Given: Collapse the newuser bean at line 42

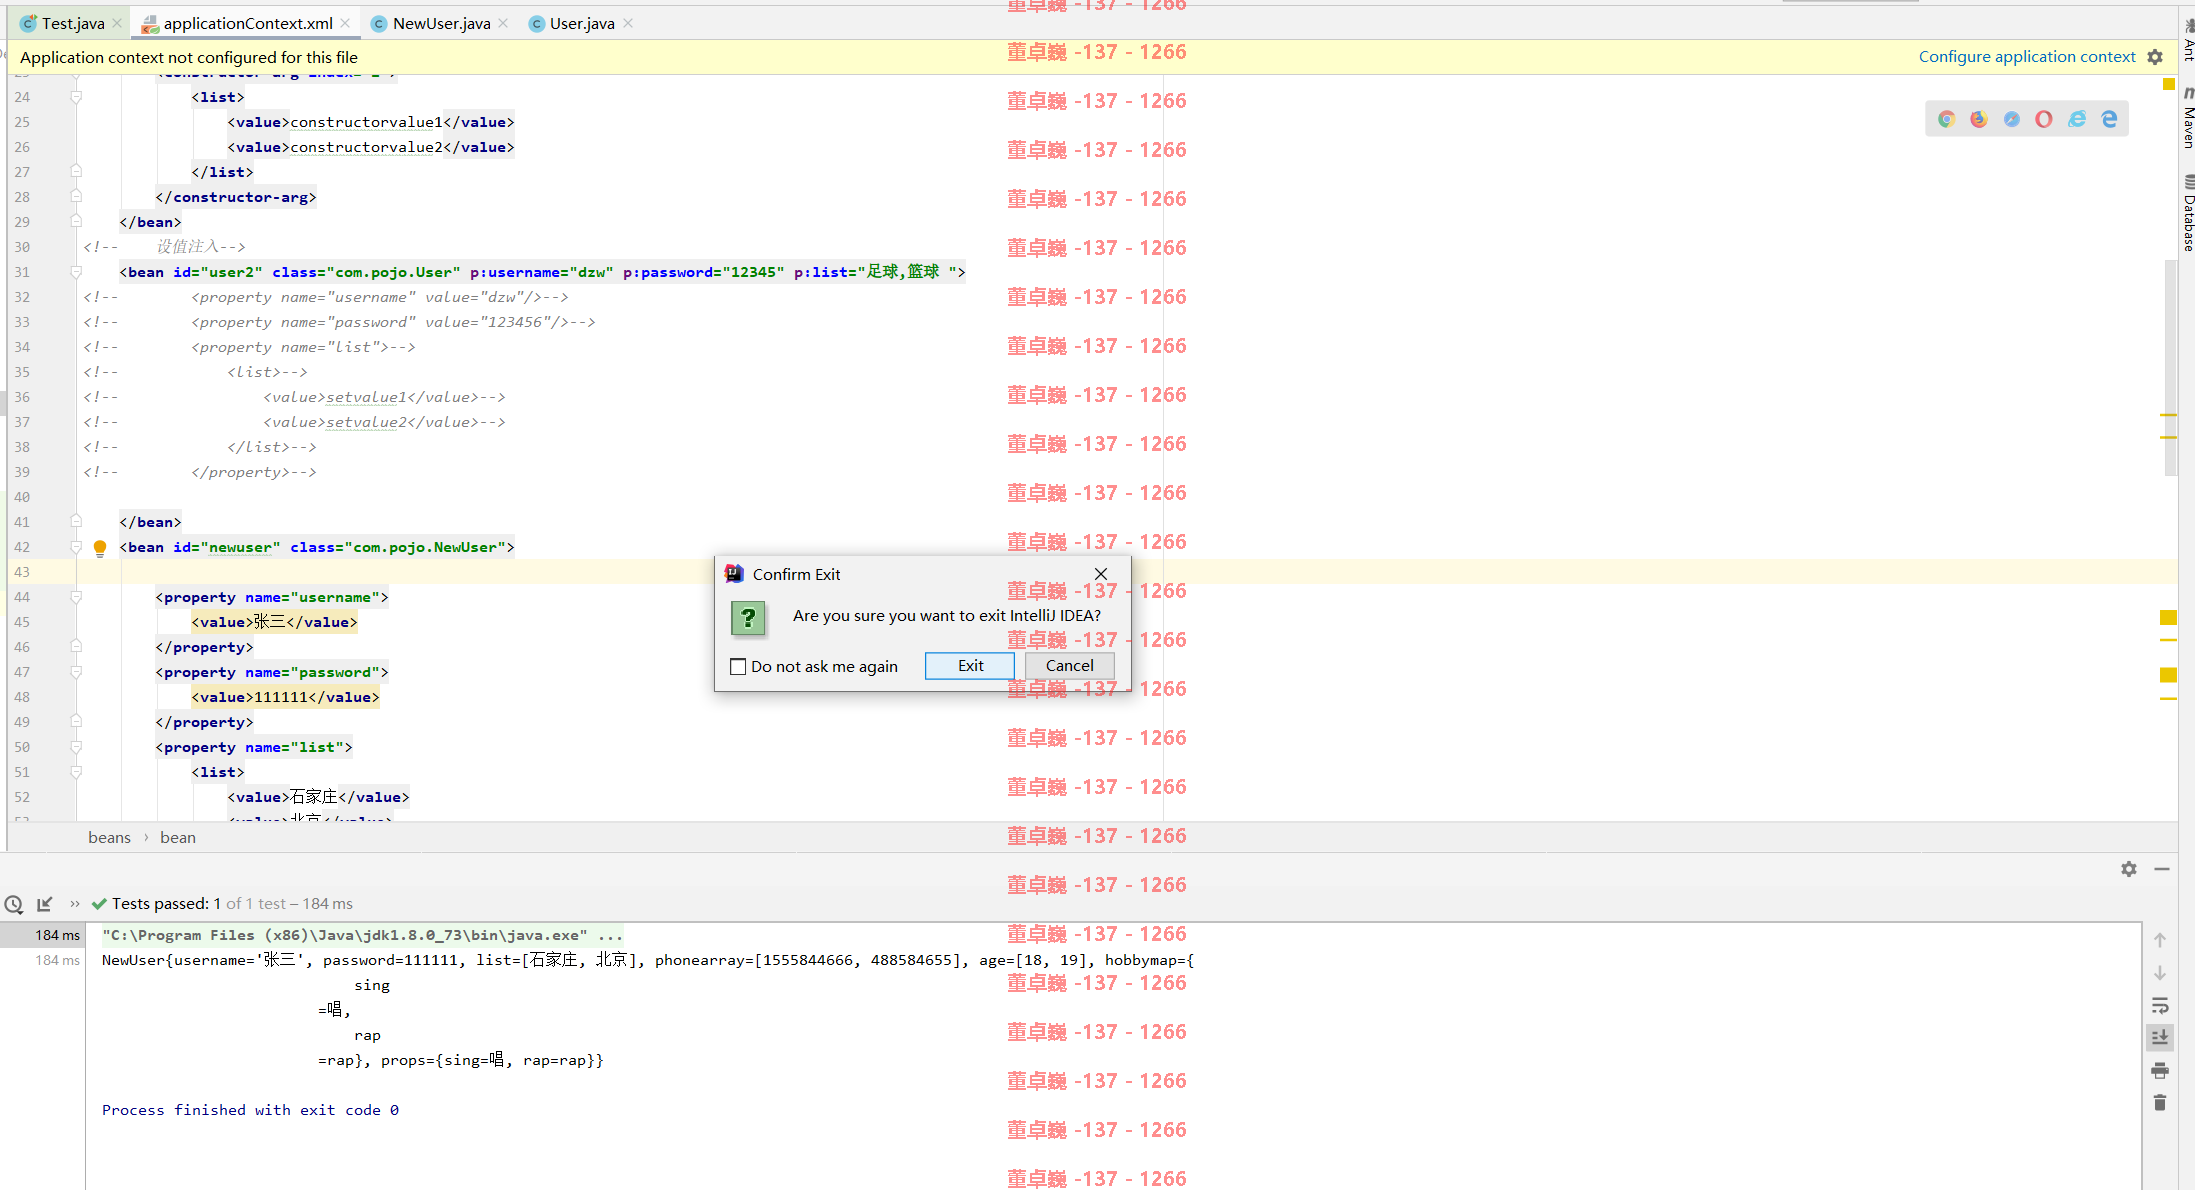Looking at the screenshot, I should click(x=76, y=547).
